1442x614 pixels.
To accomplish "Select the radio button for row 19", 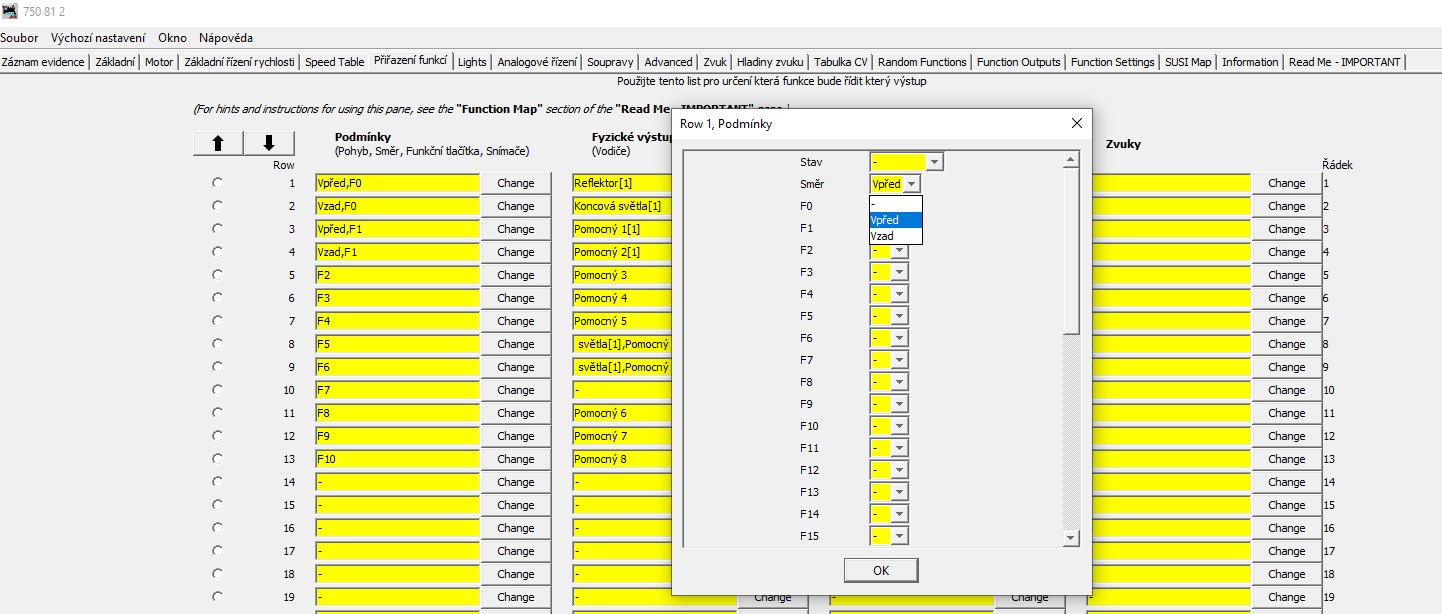I will click(x=217, y=597).
